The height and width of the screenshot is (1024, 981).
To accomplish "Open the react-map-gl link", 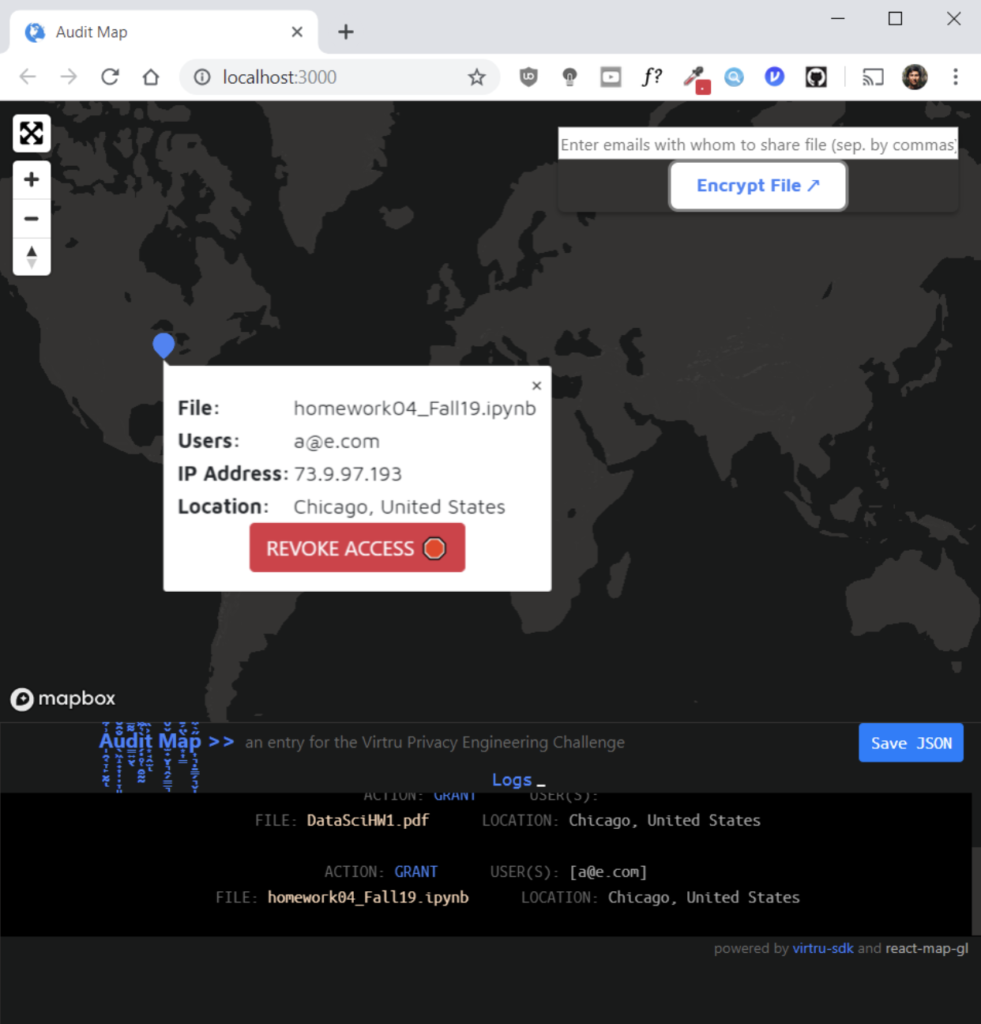I will [926, 949].
